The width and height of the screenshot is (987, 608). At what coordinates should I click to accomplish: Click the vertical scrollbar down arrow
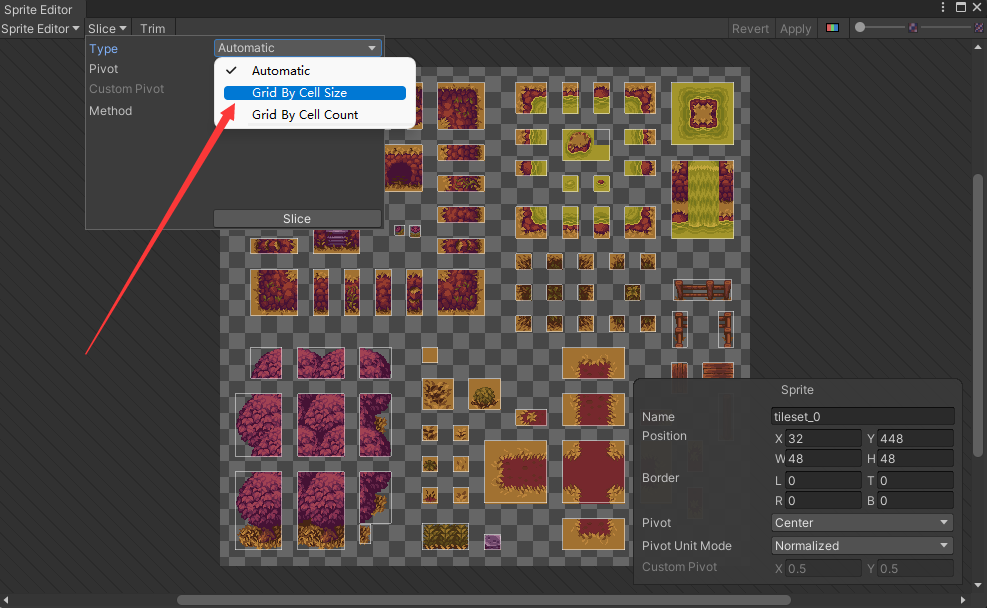(978, 585)
